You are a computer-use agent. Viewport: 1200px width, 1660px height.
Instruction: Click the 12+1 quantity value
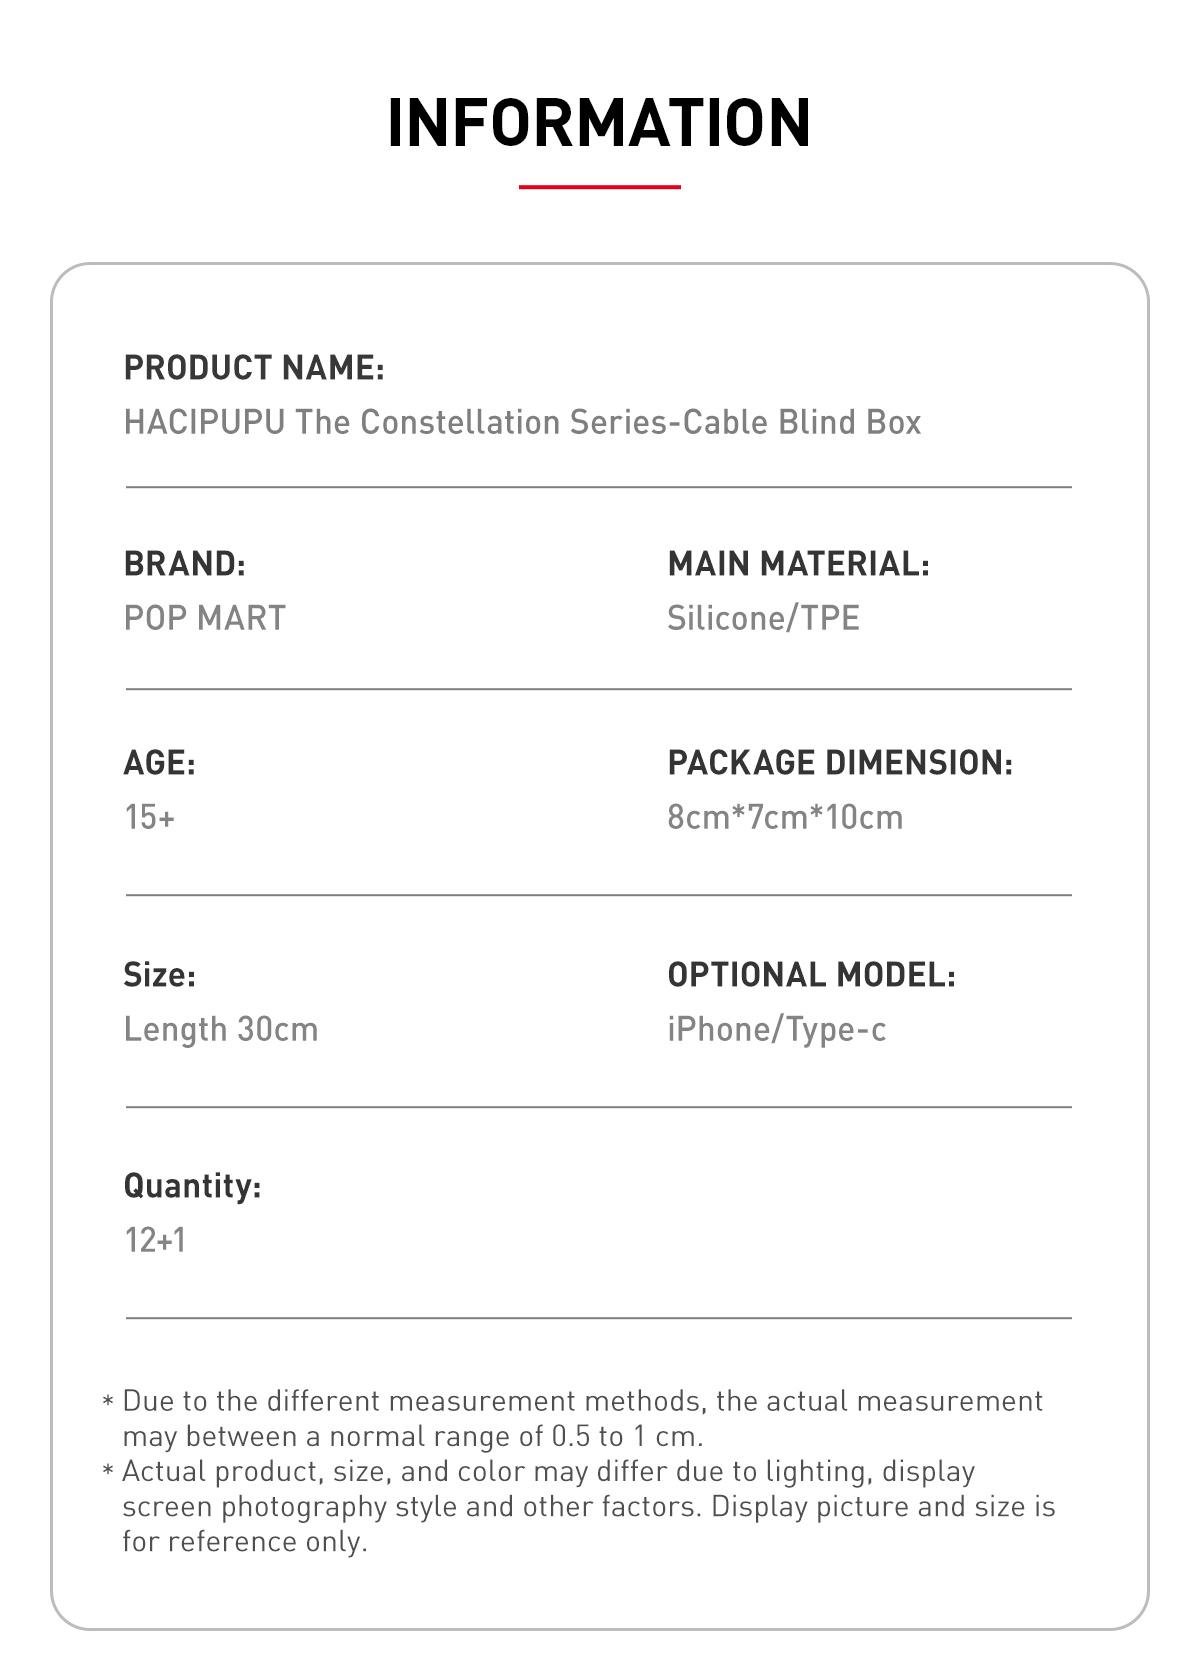coord(154,1240)
